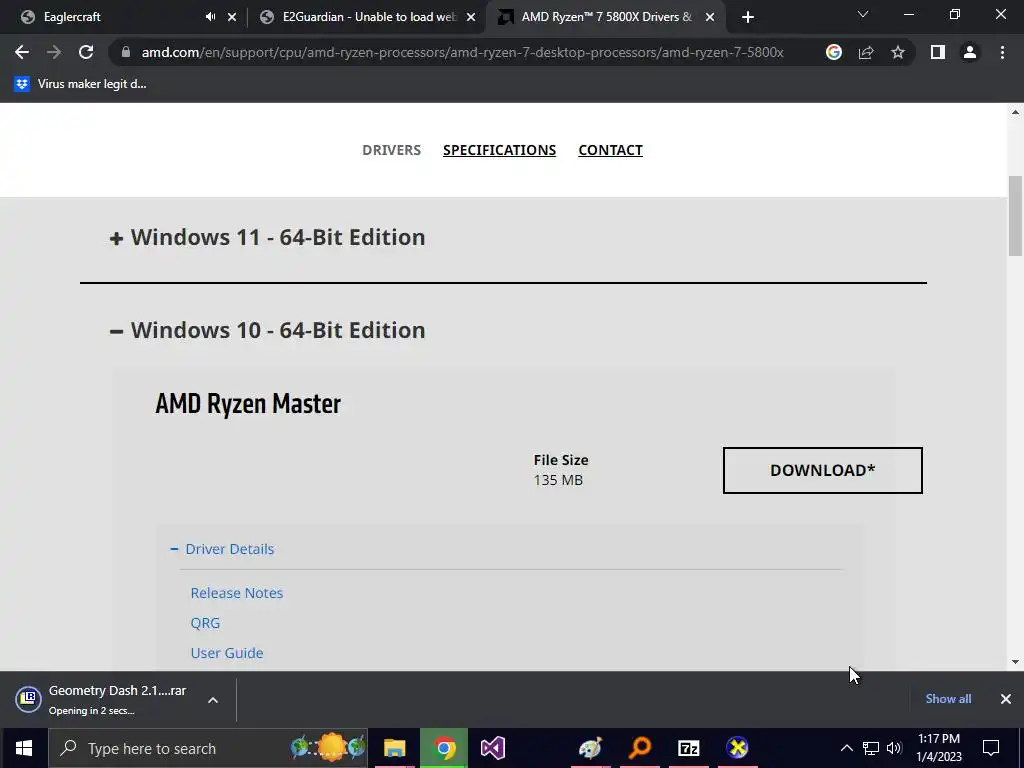The height and width of the screenshot is (768, 1024).
Task: Go to the CONTACT section
Action: [611, 150]
